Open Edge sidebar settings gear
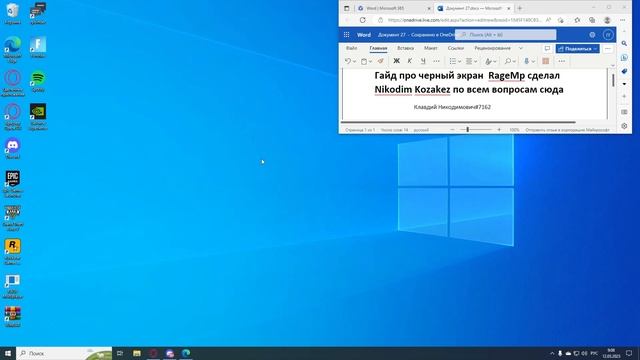The image size is (640, 360). (624, 126)
